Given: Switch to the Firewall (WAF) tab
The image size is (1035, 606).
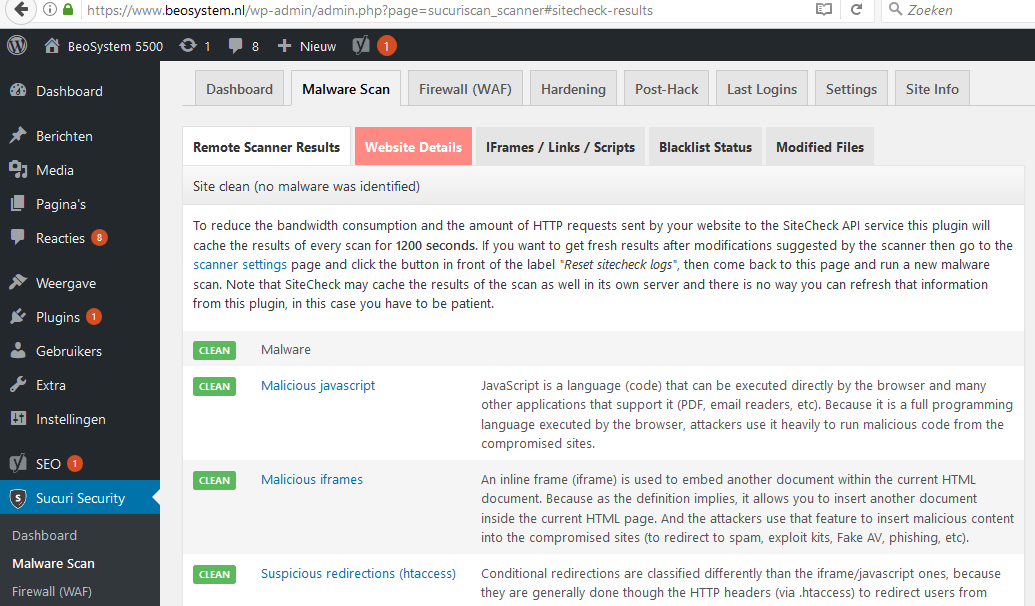Looking at the screenshot, I should click(465, 88).
